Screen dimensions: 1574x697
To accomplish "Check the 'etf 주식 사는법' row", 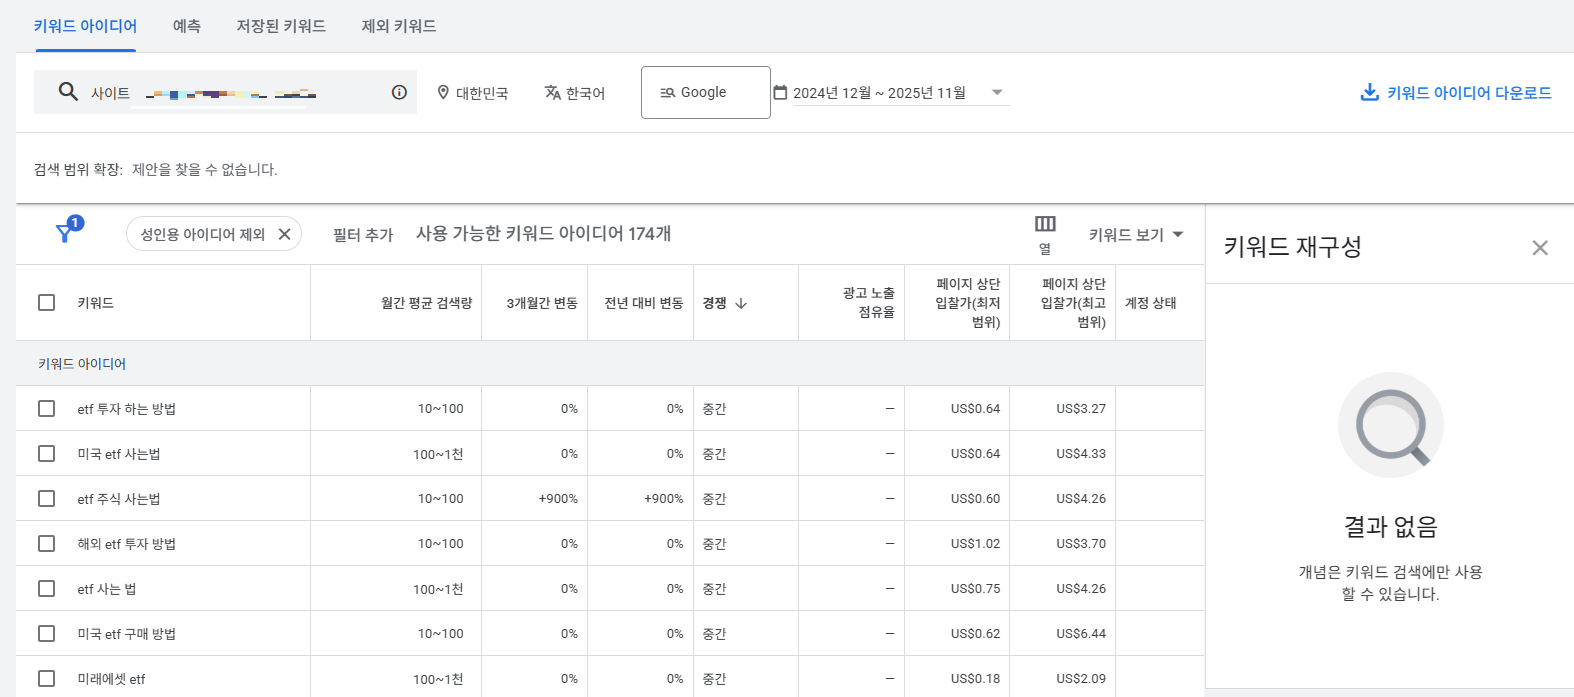I will pyautogui.click(x=46, y=498).
